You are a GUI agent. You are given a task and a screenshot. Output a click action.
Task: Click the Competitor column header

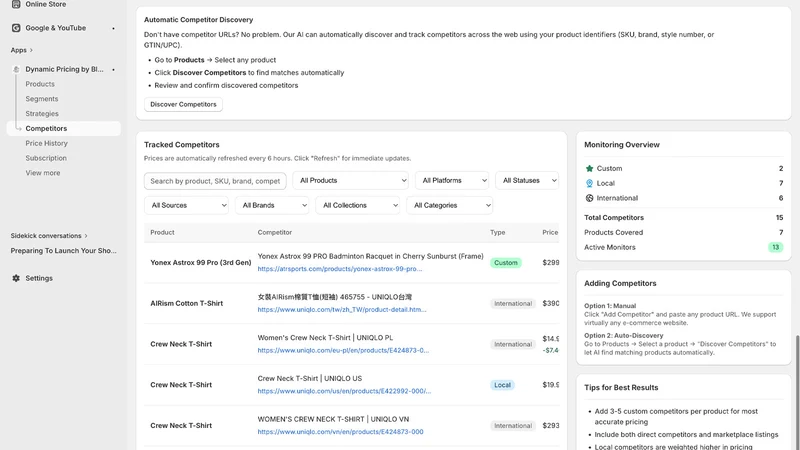coord(274,233)
